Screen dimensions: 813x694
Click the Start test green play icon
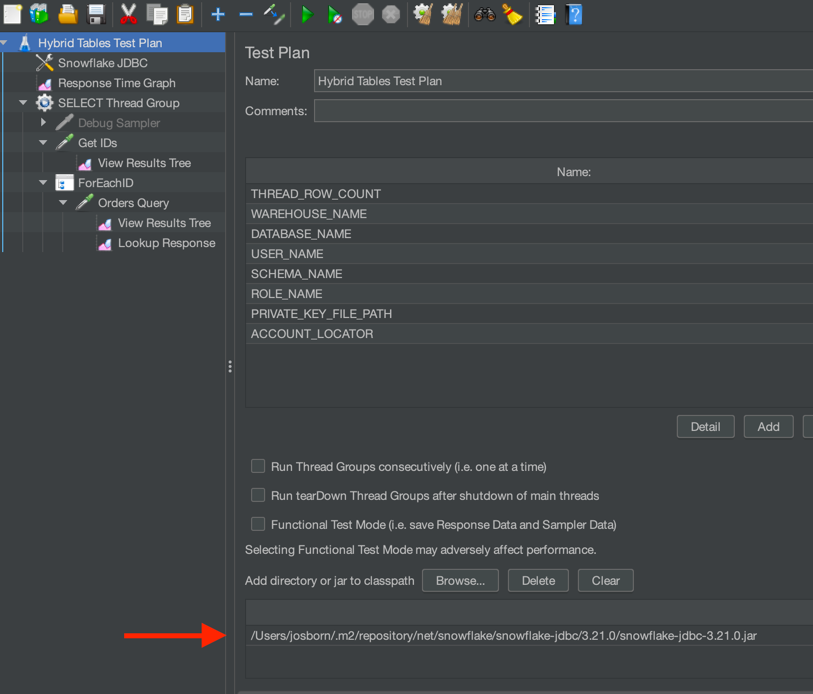307,15
